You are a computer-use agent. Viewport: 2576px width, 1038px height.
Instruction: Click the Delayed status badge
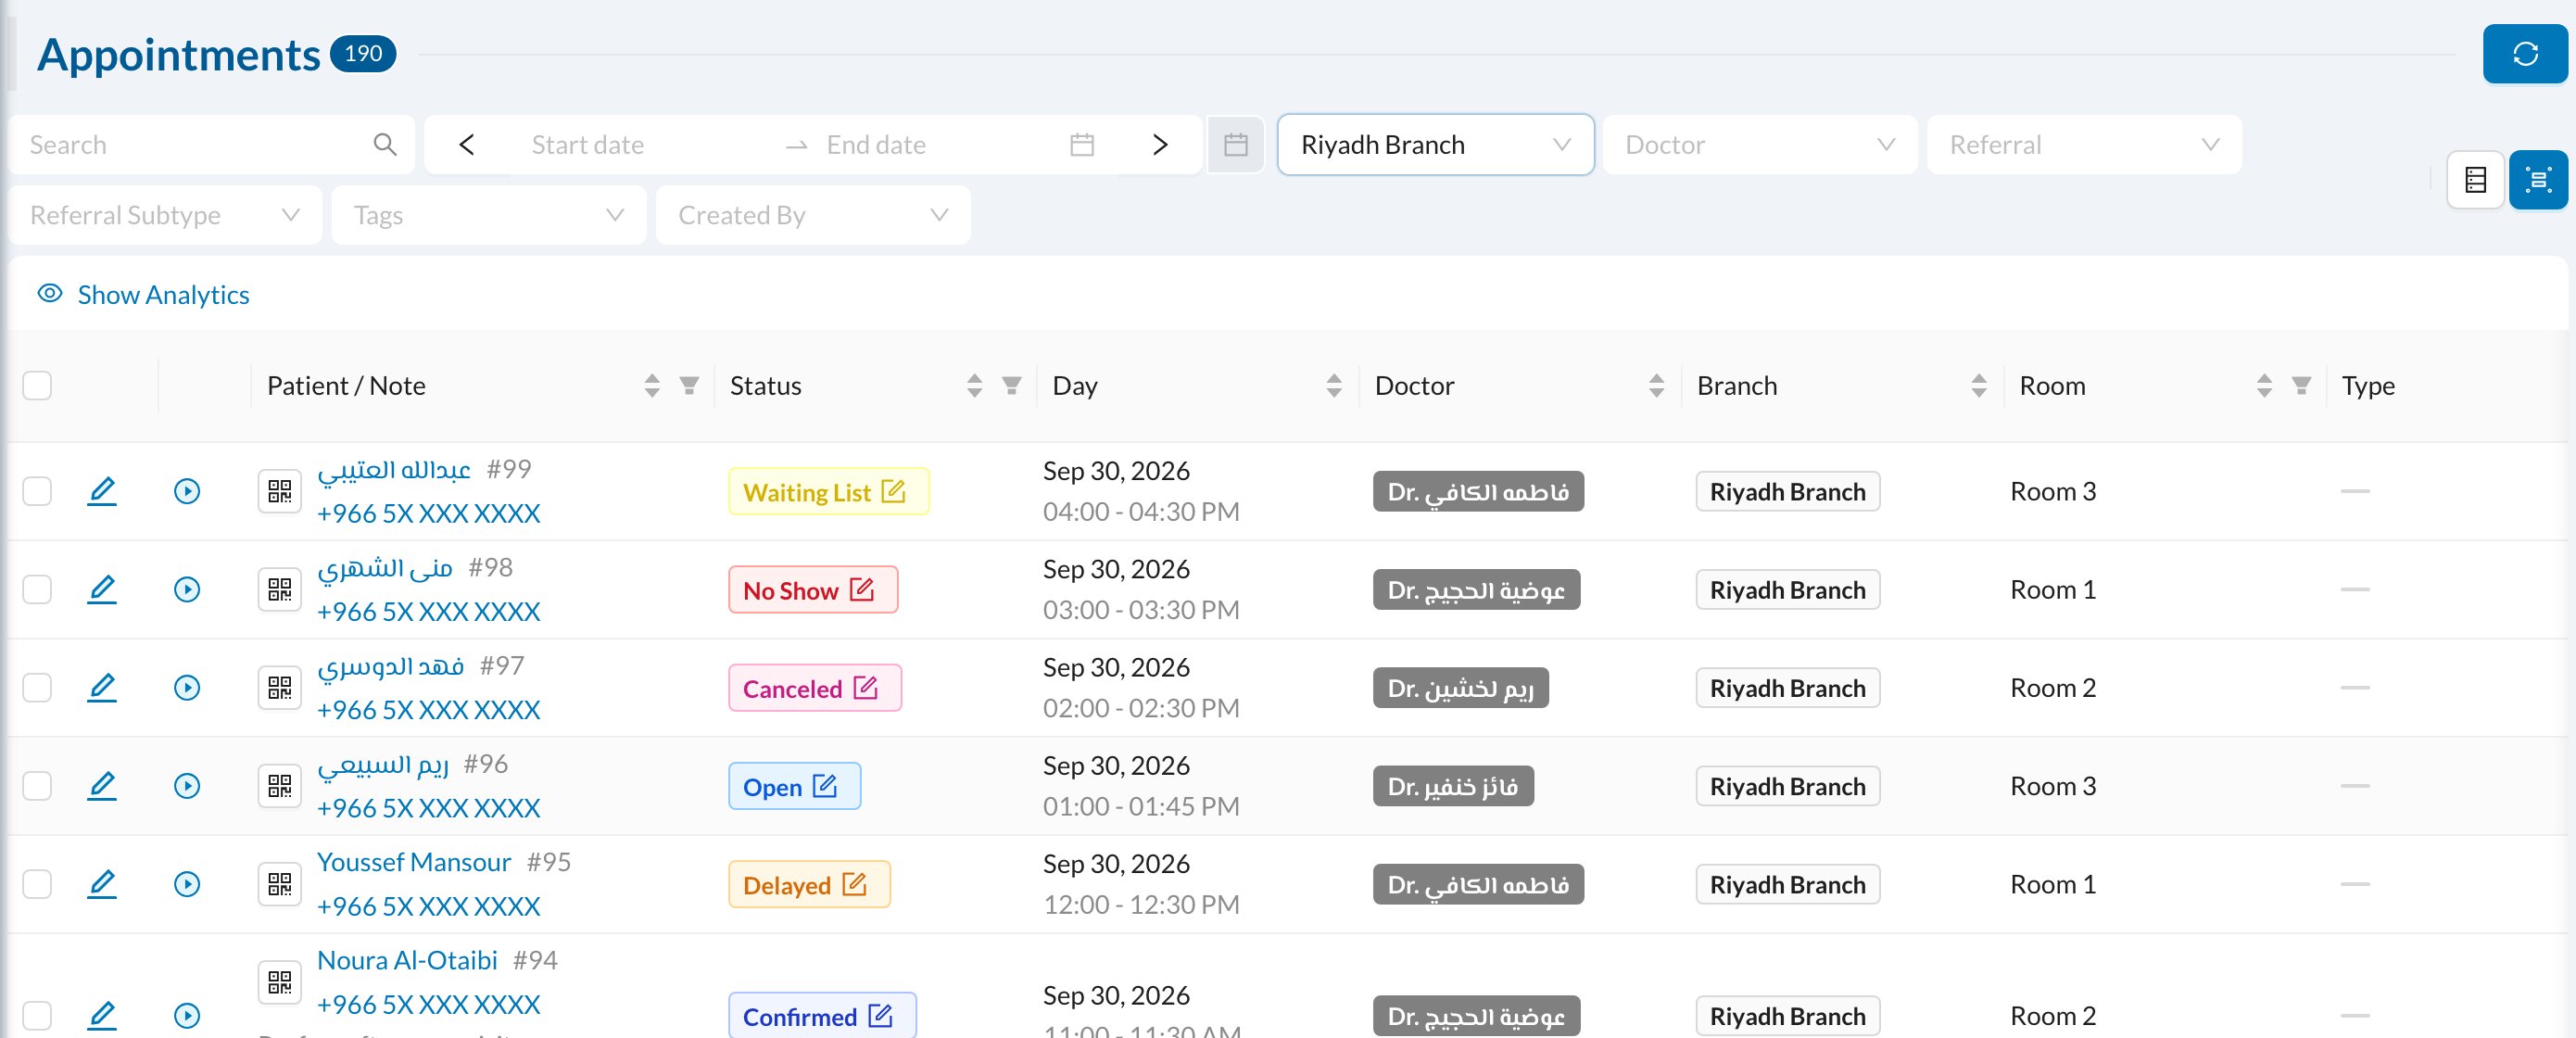click(x=809, y=884)
